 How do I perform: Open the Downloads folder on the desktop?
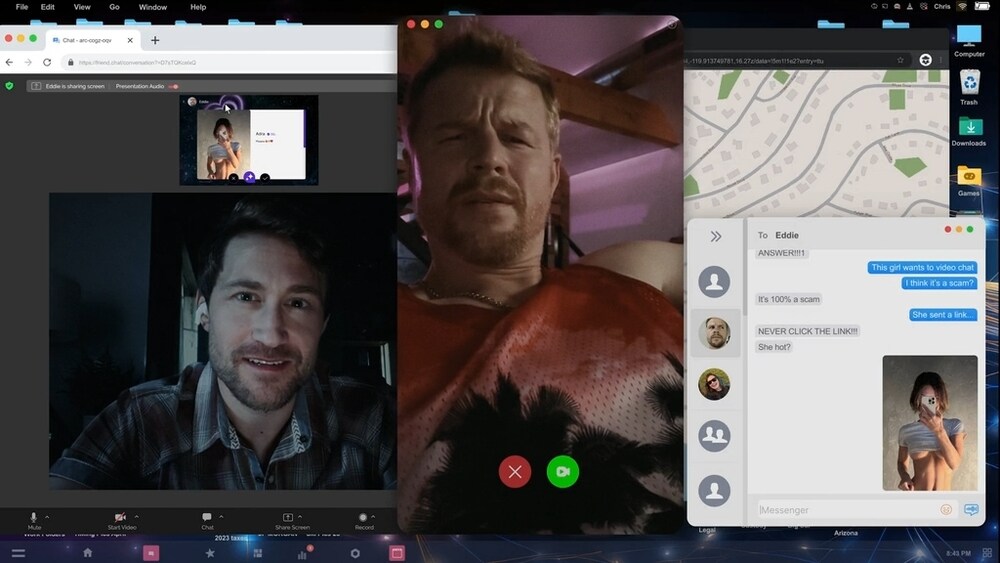969,131
